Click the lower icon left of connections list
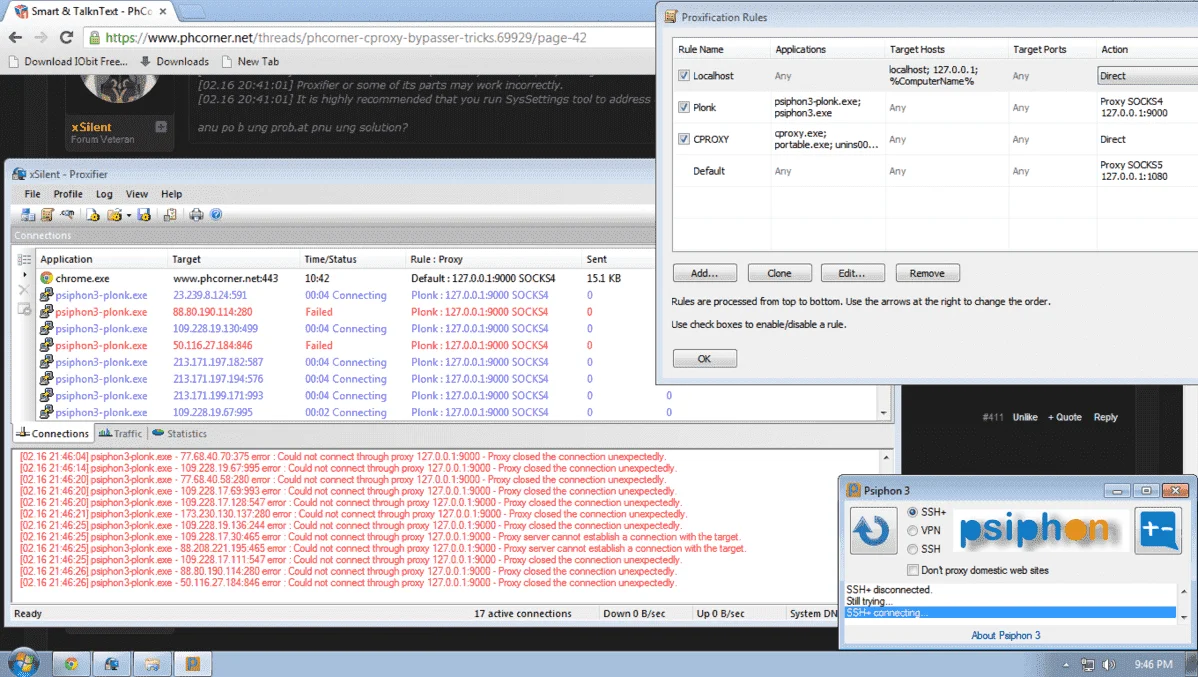 click(24, 309)
